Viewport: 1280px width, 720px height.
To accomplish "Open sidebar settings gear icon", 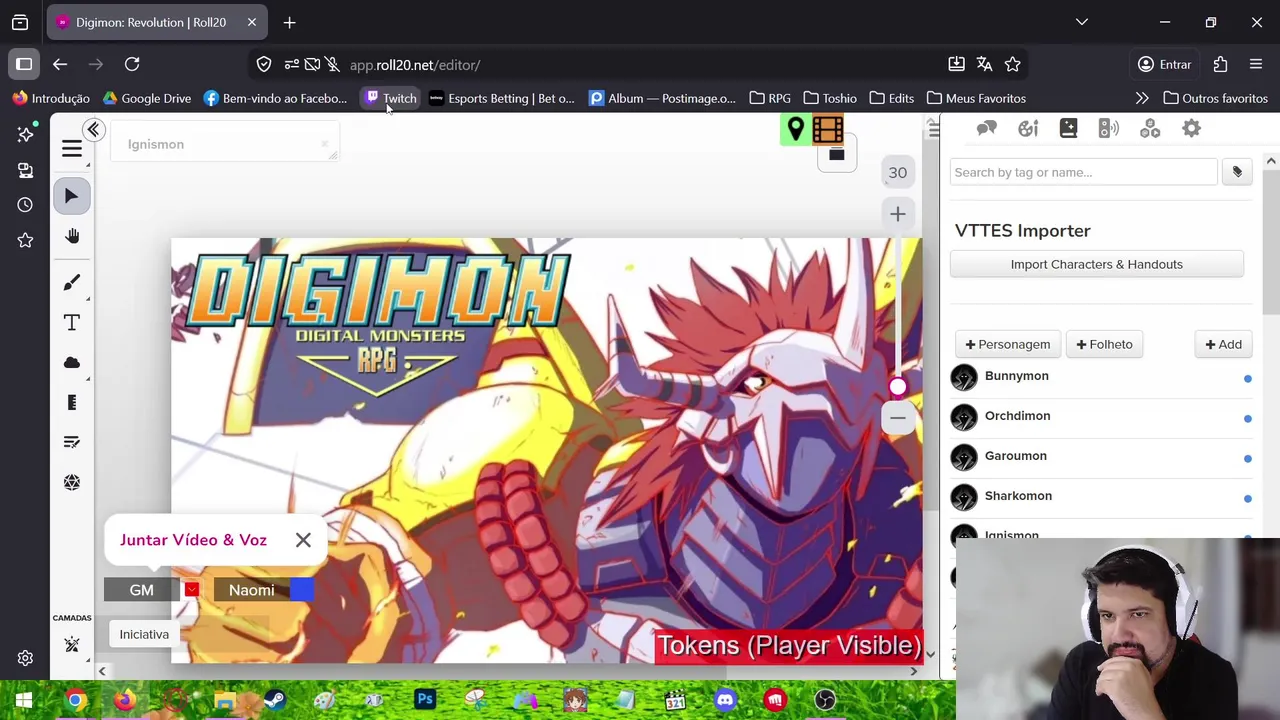I will click(x=25, y=658).
